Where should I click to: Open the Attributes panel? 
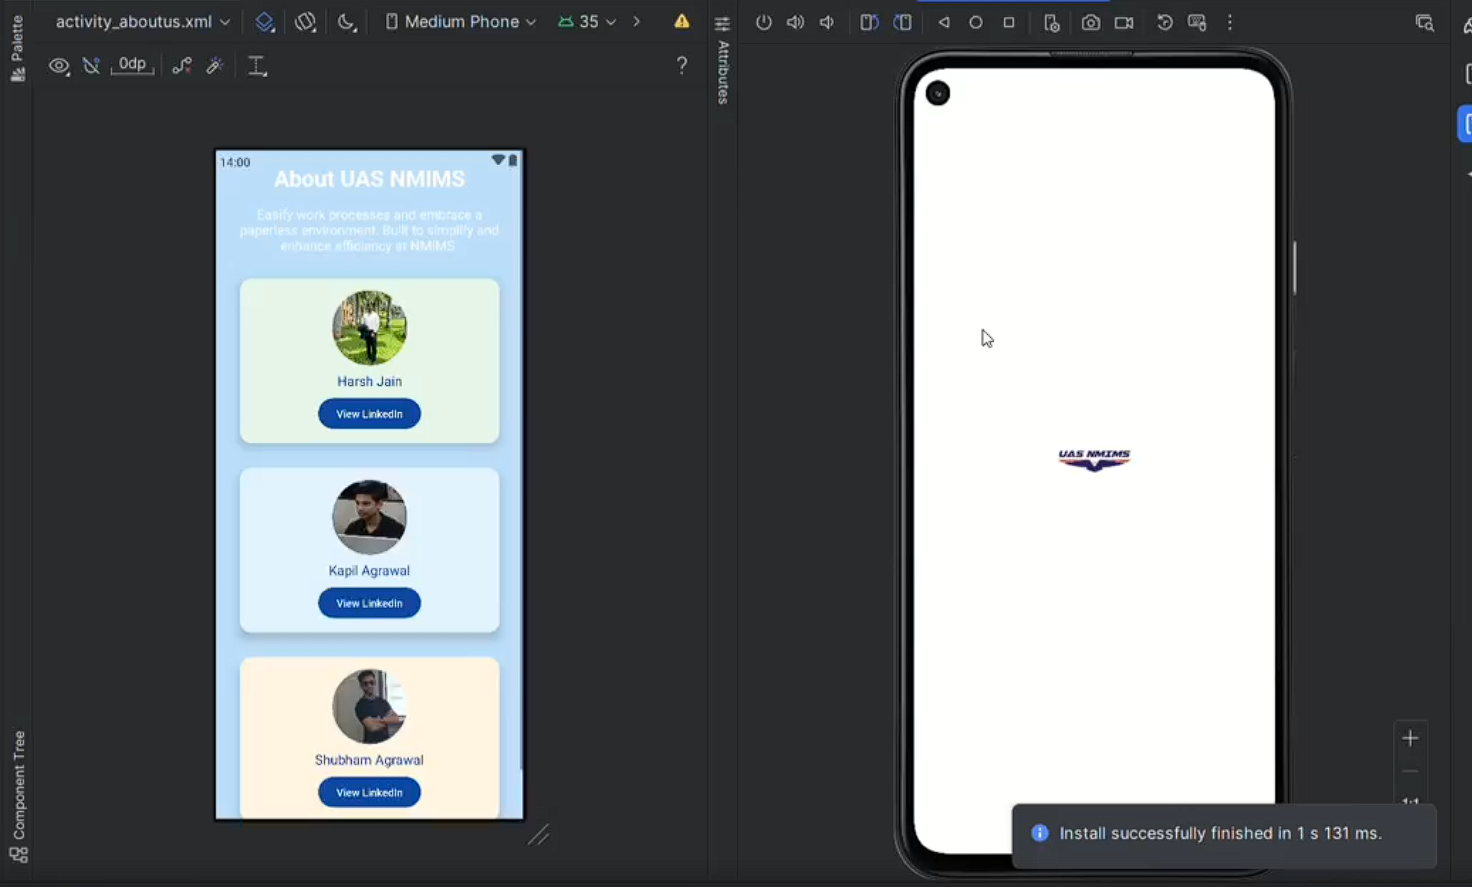pyautogui.click(x=722, y=61)
